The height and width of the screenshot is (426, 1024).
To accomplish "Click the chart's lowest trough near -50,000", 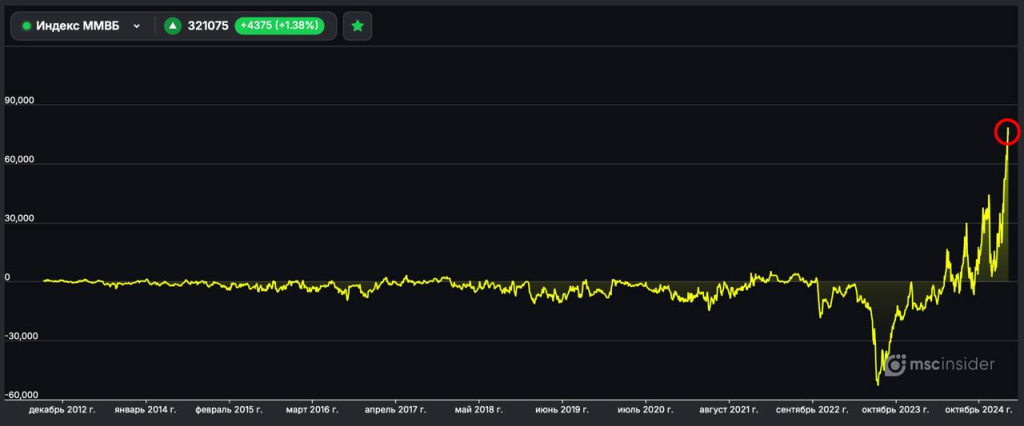I will coord(877,384).
